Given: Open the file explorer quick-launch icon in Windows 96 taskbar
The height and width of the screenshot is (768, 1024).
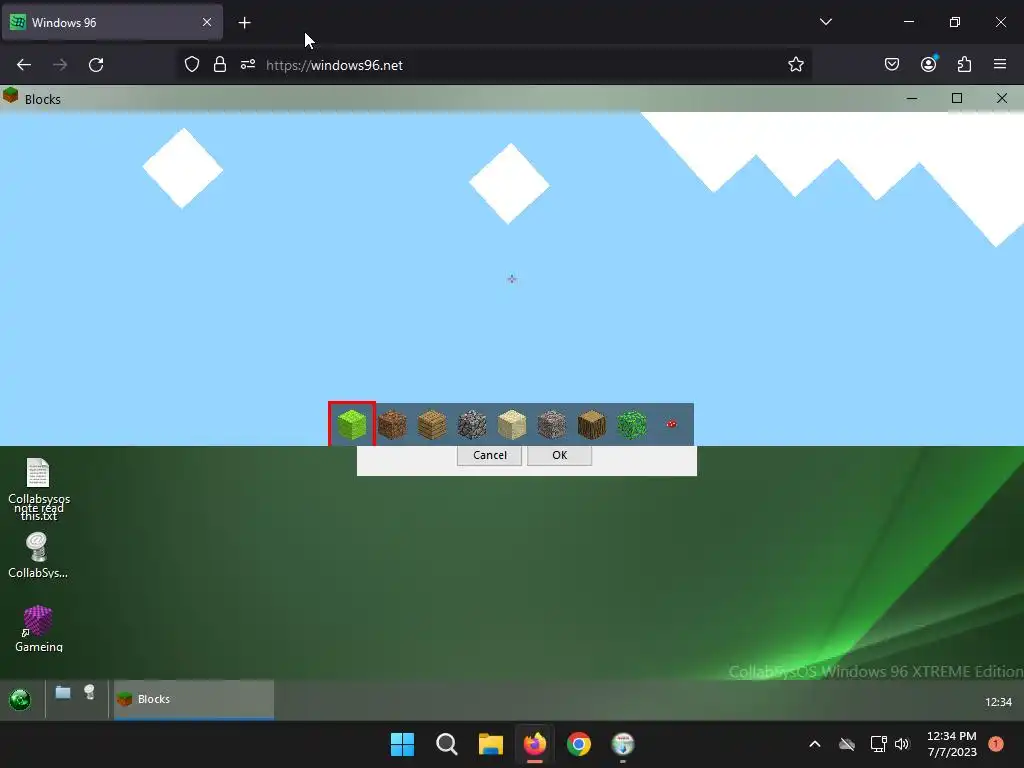Looking at the screenshot, I should (x=63, y=692).
